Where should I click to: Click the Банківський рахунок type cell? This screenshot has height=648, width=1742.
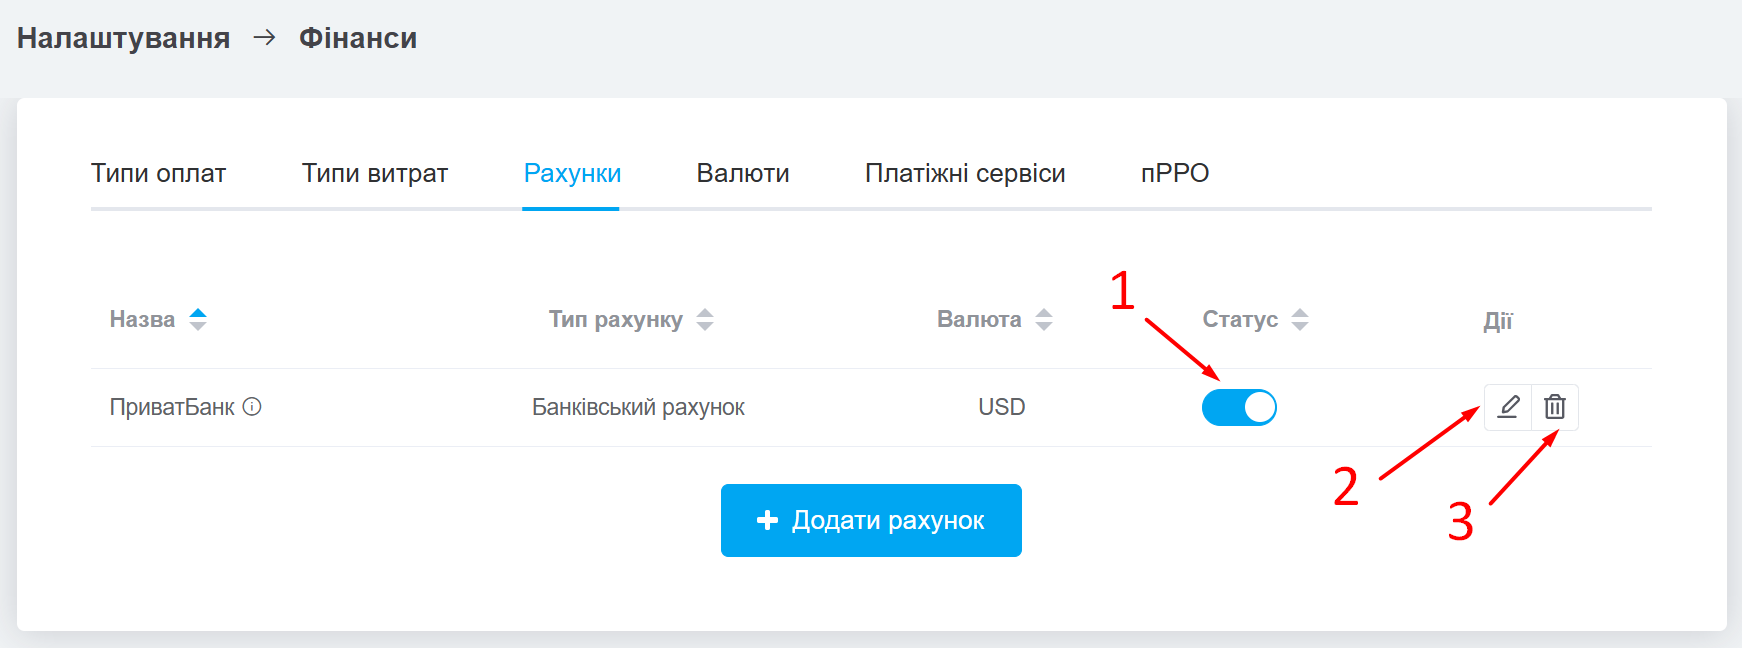[638, 407]
